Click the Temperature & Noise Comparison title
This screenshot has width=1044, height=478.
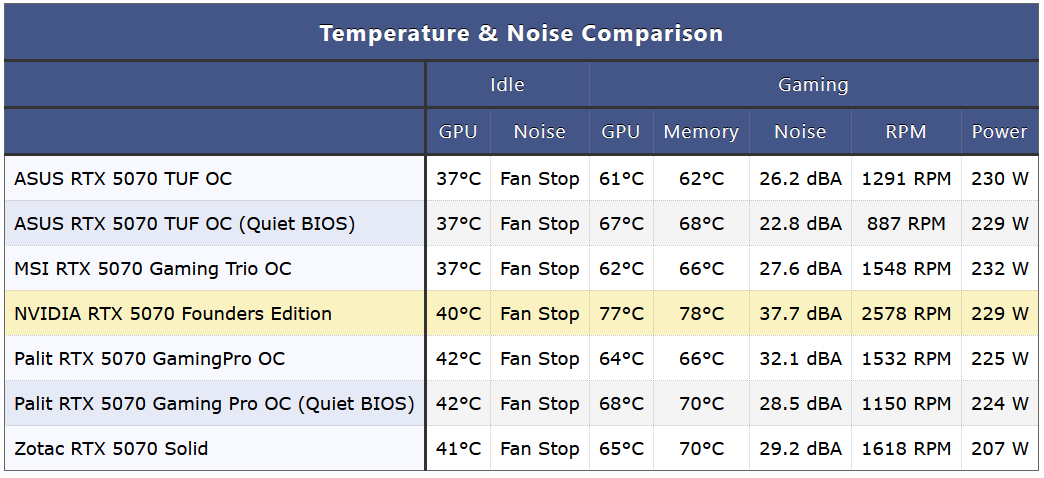point(521,33)
